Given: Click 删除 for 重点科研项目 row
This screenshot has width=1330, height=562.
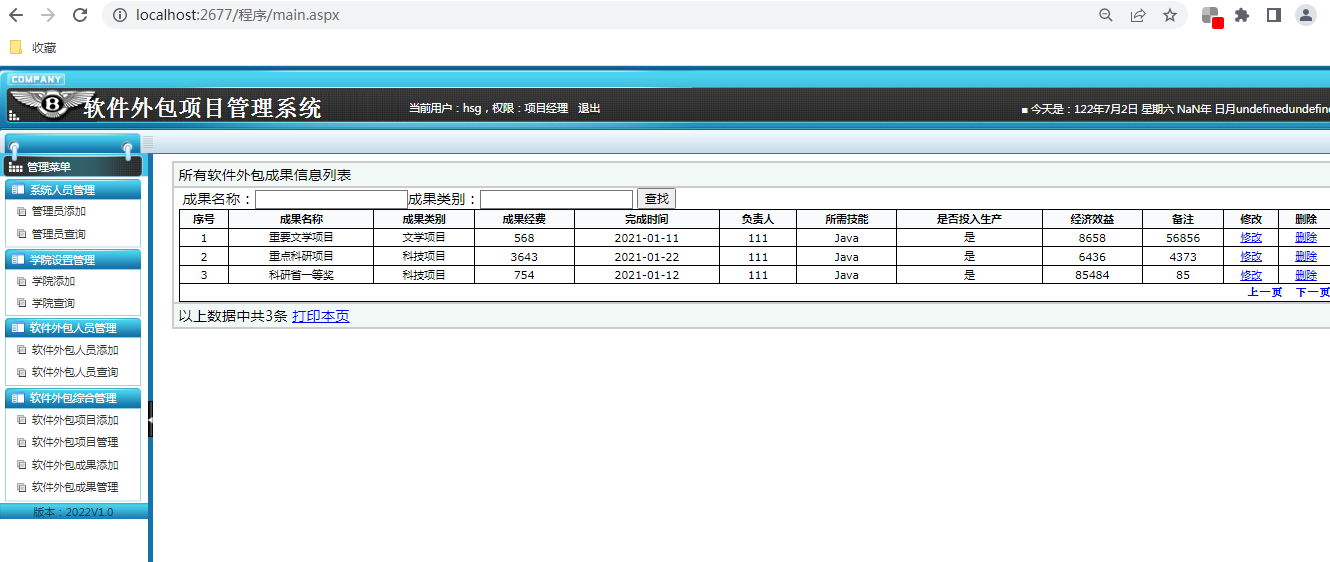Looking at the screenshot, I should click(x=1306, y=256).
